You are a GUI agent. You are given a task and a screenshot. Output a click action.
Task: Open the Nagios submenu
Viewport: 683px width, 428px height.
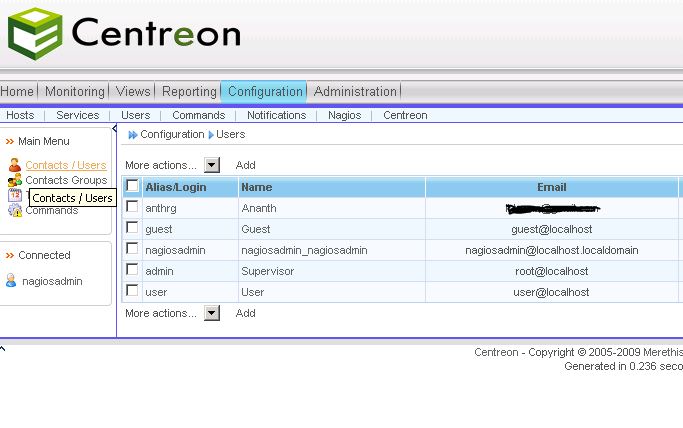point(345,115)
